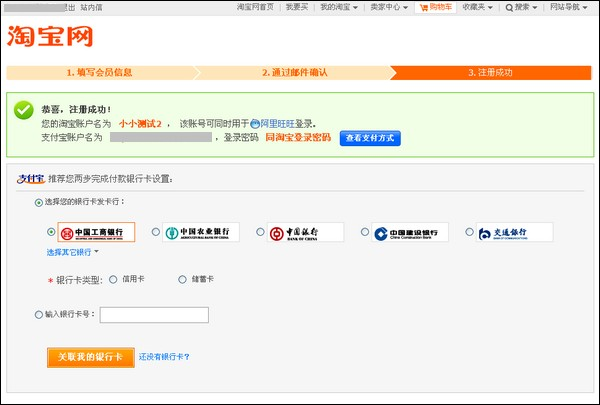Open 还没有银行卡? link

(164, 357)
